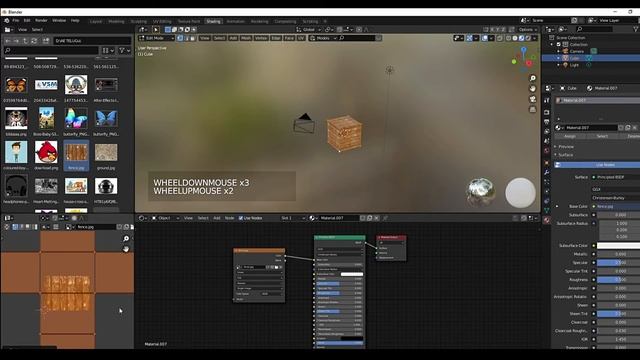This screenshot has height=360, width=640.
Task: Open the render properties tab icon
Action: point(547,112)
